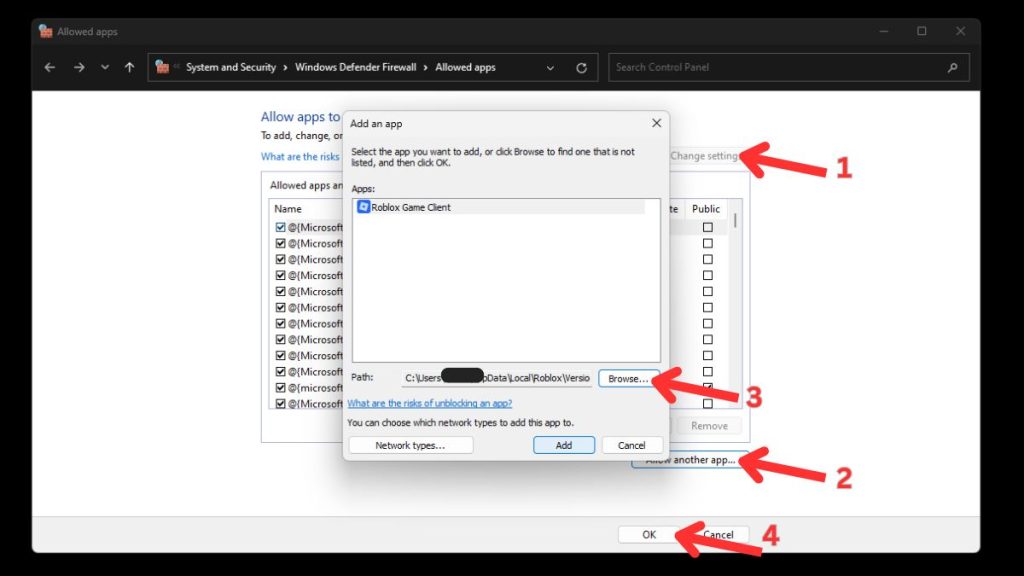Go to System and Security breadcrumb
The width and height of the screenshot is (1024, 576).
[x=230, y=68]
